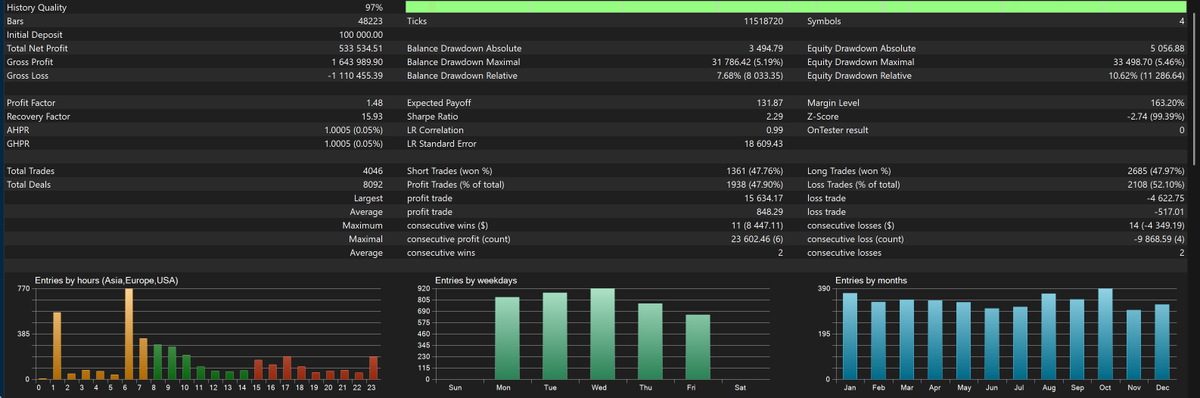Select the Equity Drawdown Absolute value 5 056.88
The height and width of the screenshot is (398, 1200).
1167,48
